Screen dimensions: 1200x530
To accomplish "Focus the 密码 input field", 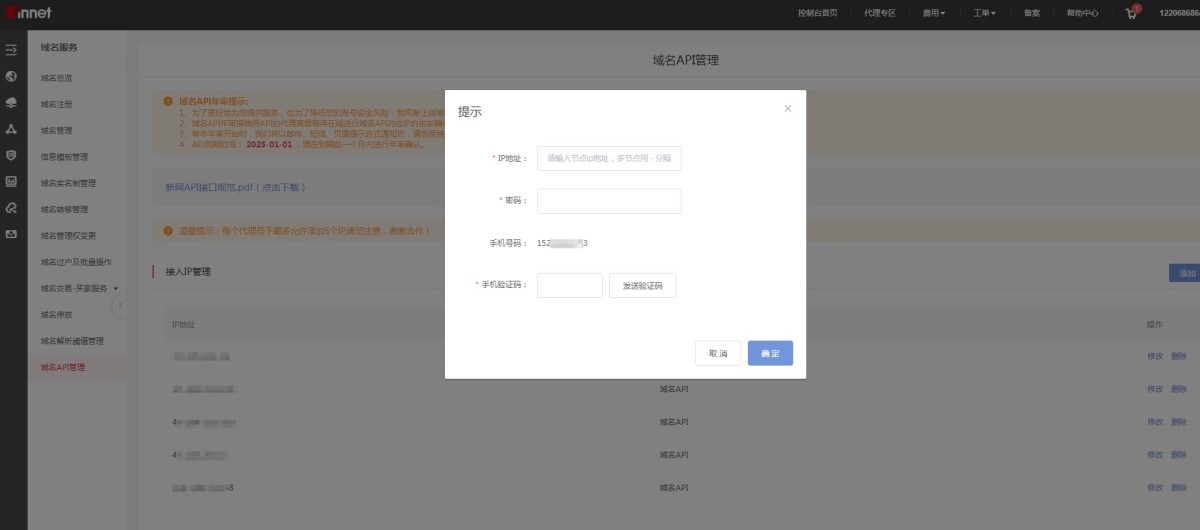I will [x=608, y=201].
